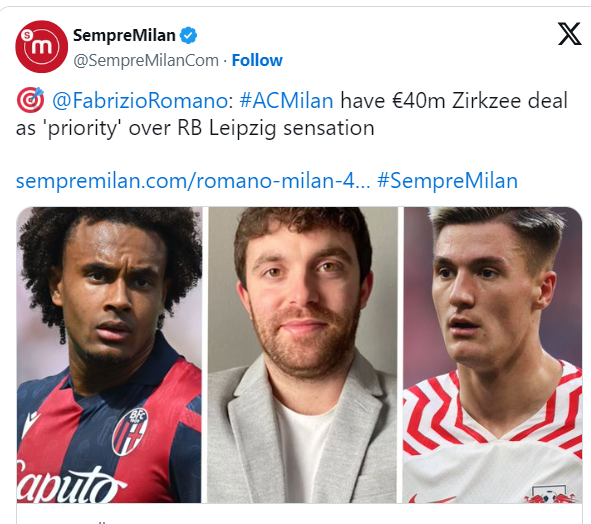Click the BFC crest on the striped jersey
Image resolution: width=591 pixels, height=524 pixels.
pyautogui.click(x=130, y=432)
